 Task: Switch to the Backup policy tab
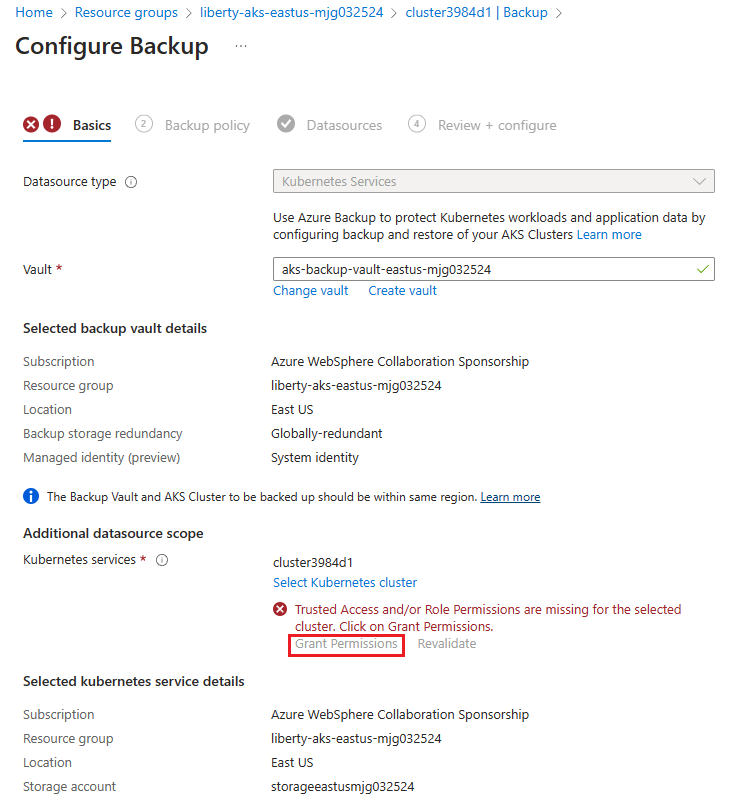click(207, 125)
